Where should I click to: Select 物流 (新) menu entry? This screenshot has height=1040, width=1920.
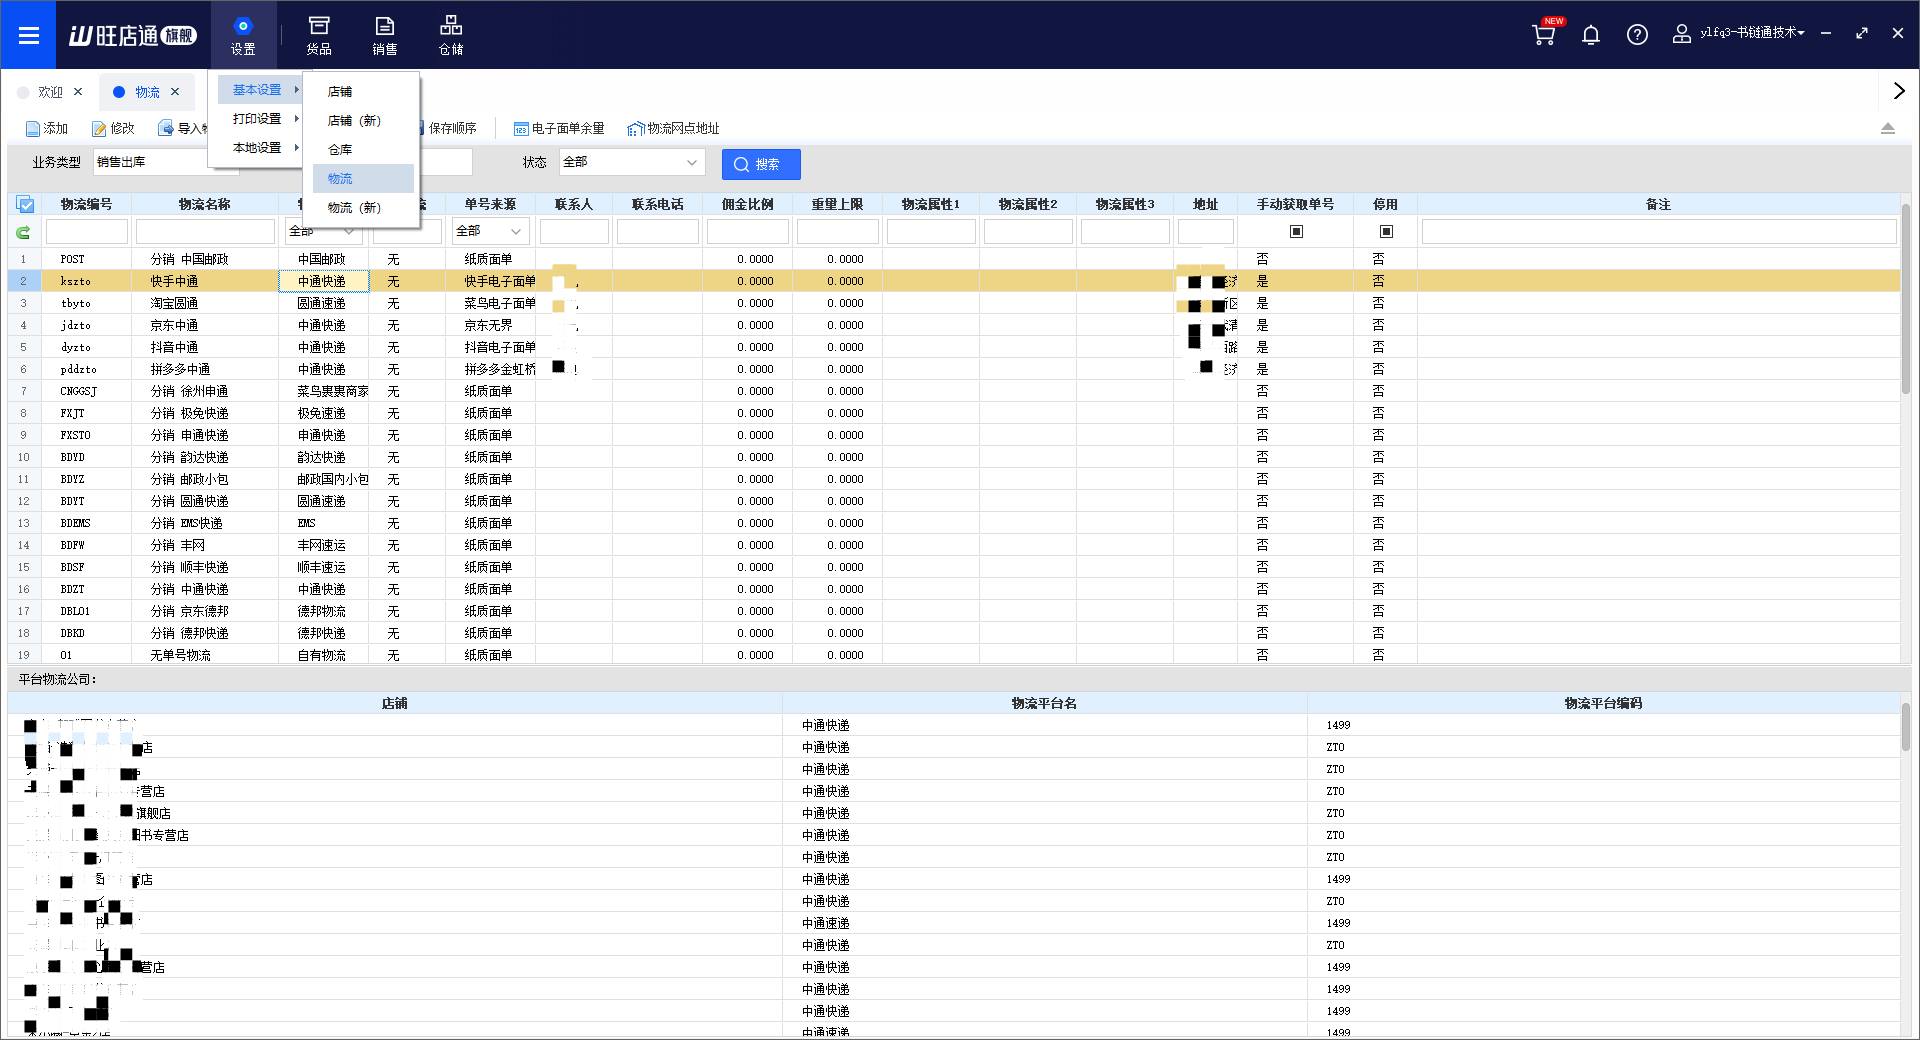[363, 207]
